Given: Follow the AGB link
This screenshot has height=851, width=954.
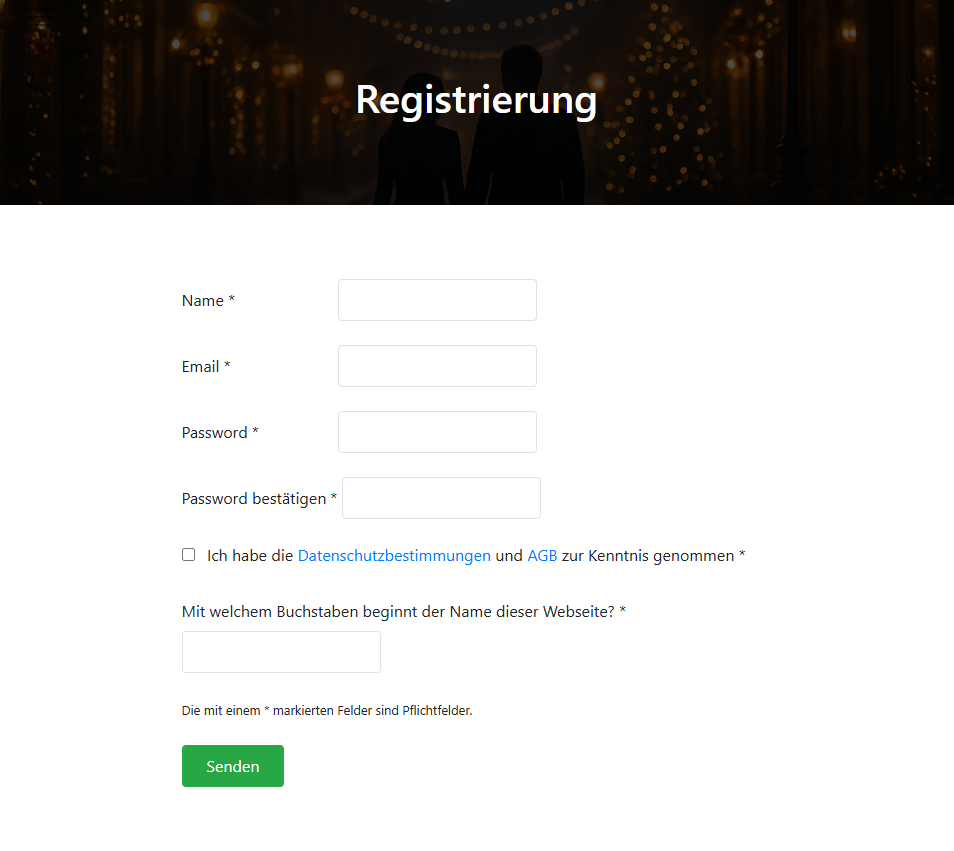Looking at the screenshot, I should click(542, 556).
